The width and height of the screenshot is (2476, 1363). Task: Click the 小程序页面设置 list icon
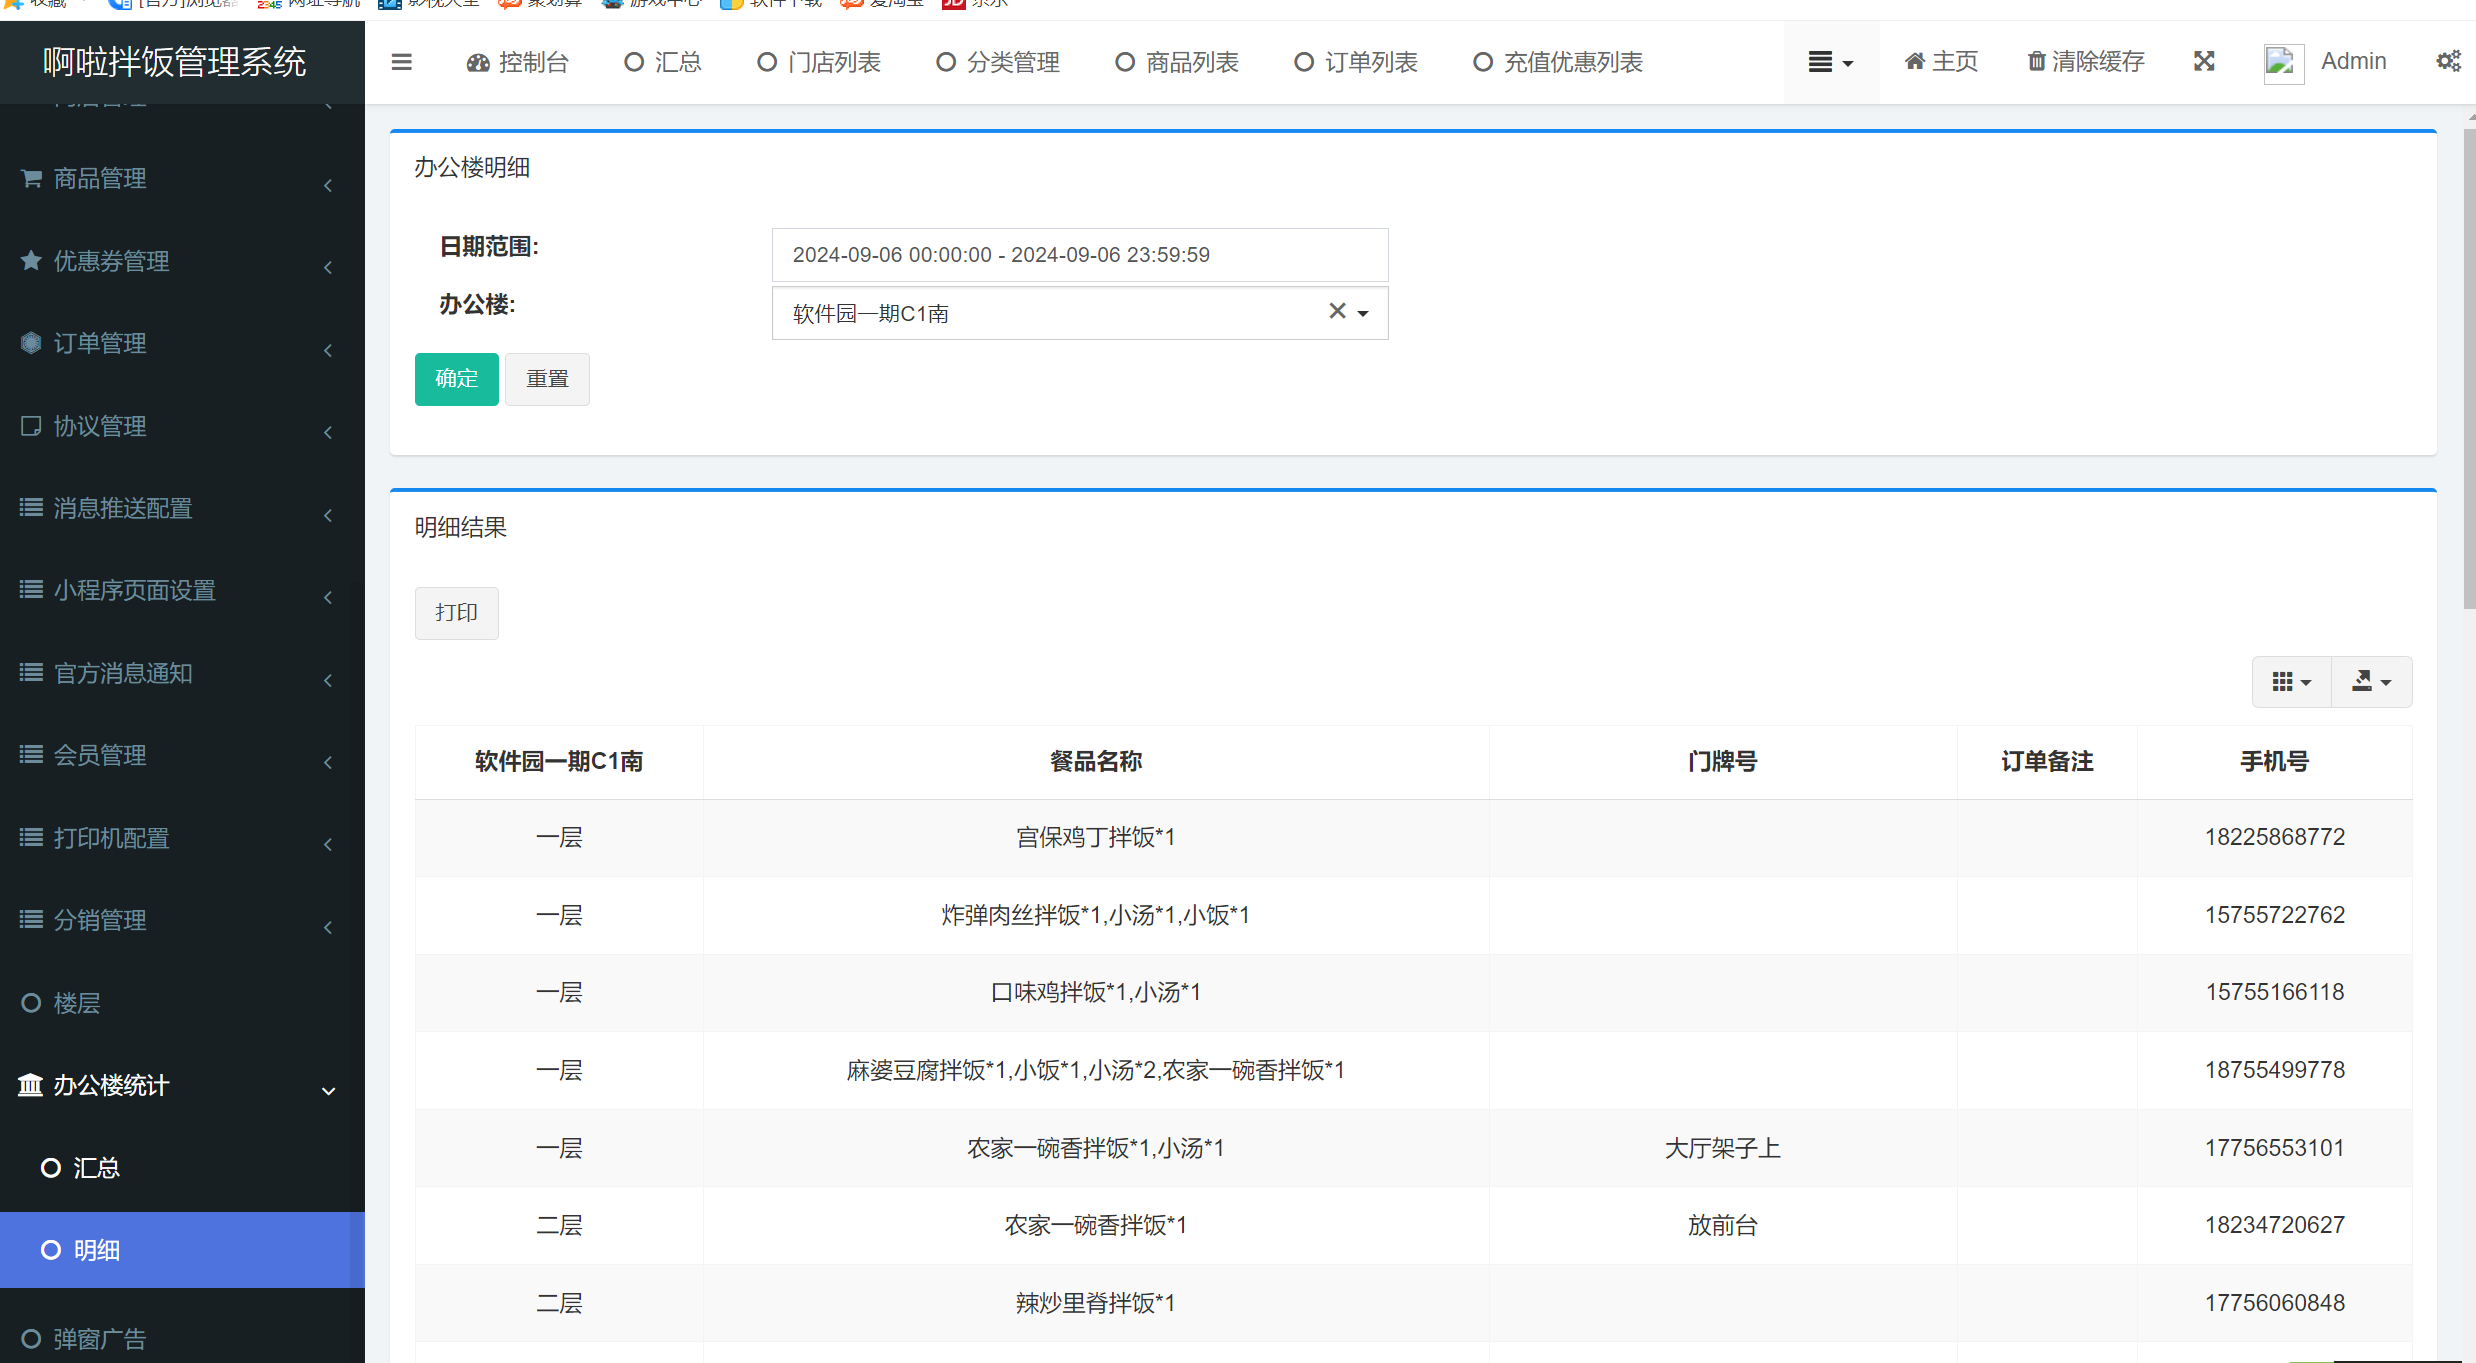(x=31, y=590)
